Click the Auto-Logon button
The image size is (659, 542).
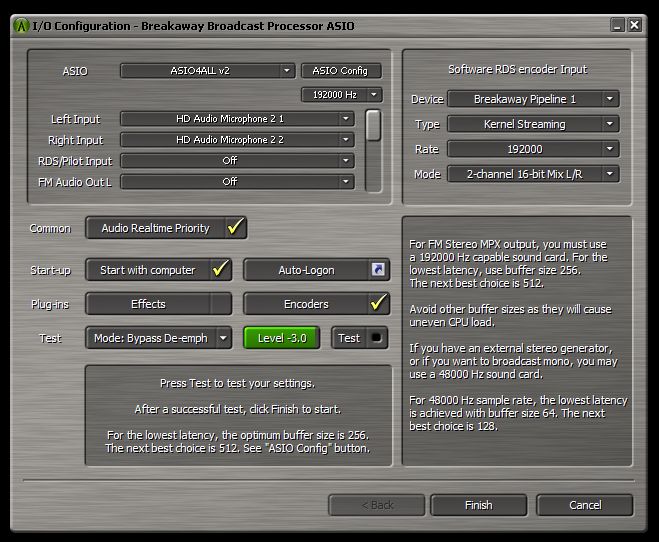pos(316,270)
